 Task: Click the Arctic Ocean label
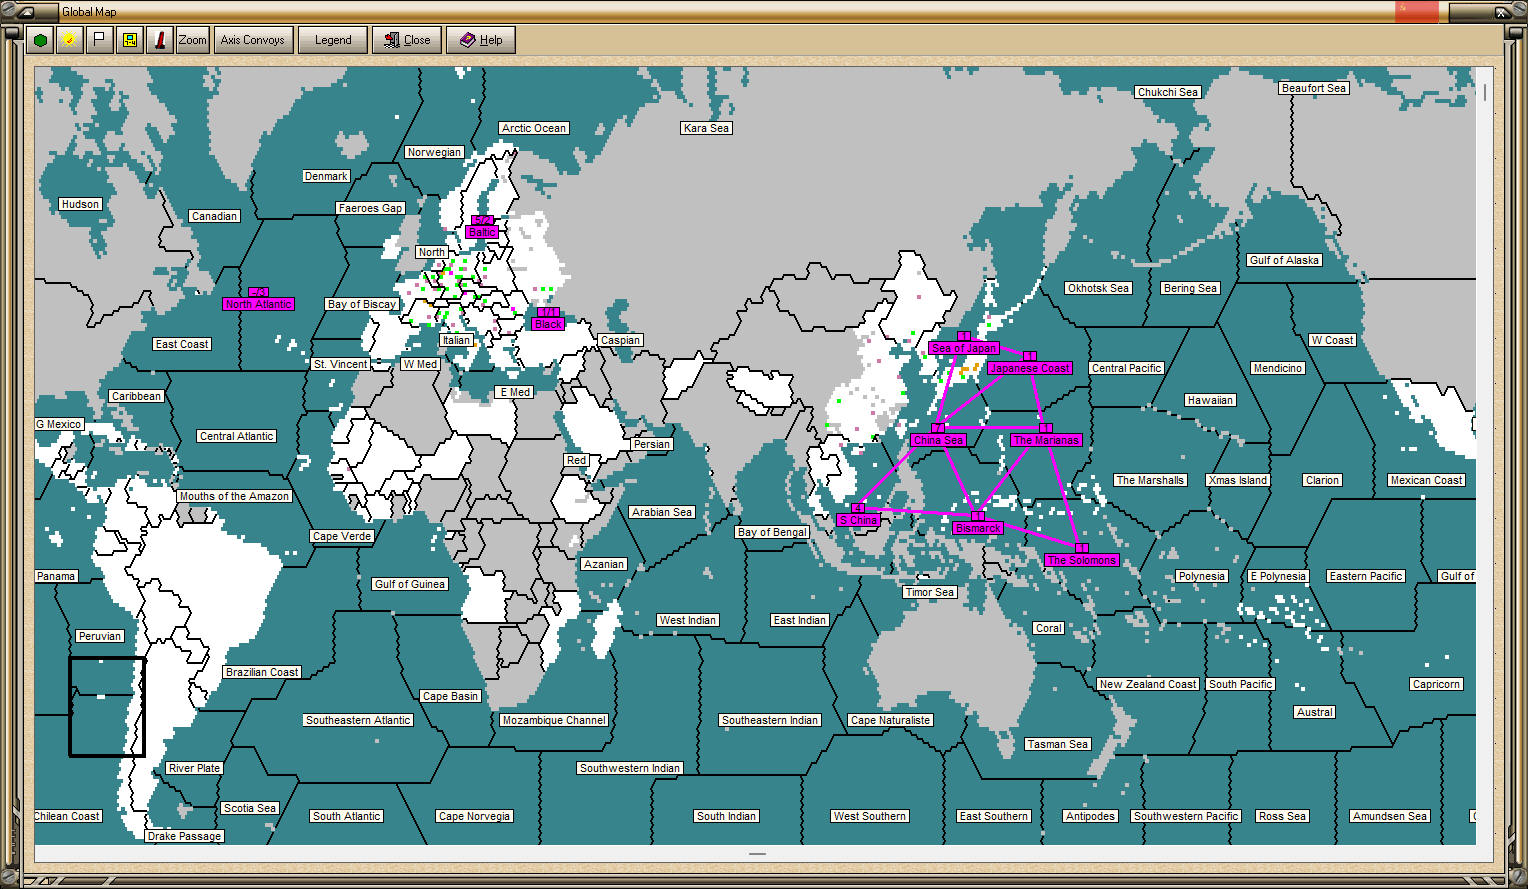(x=534, y=128)
